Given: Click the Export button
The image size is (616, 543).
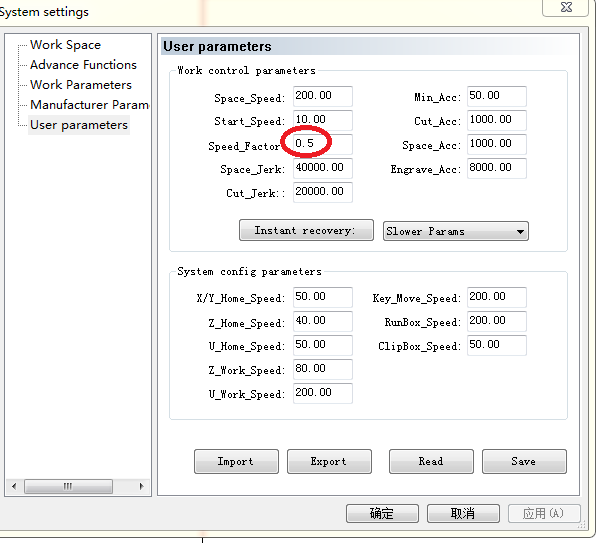Looking at the screenshot, I should tap(328, 461).
